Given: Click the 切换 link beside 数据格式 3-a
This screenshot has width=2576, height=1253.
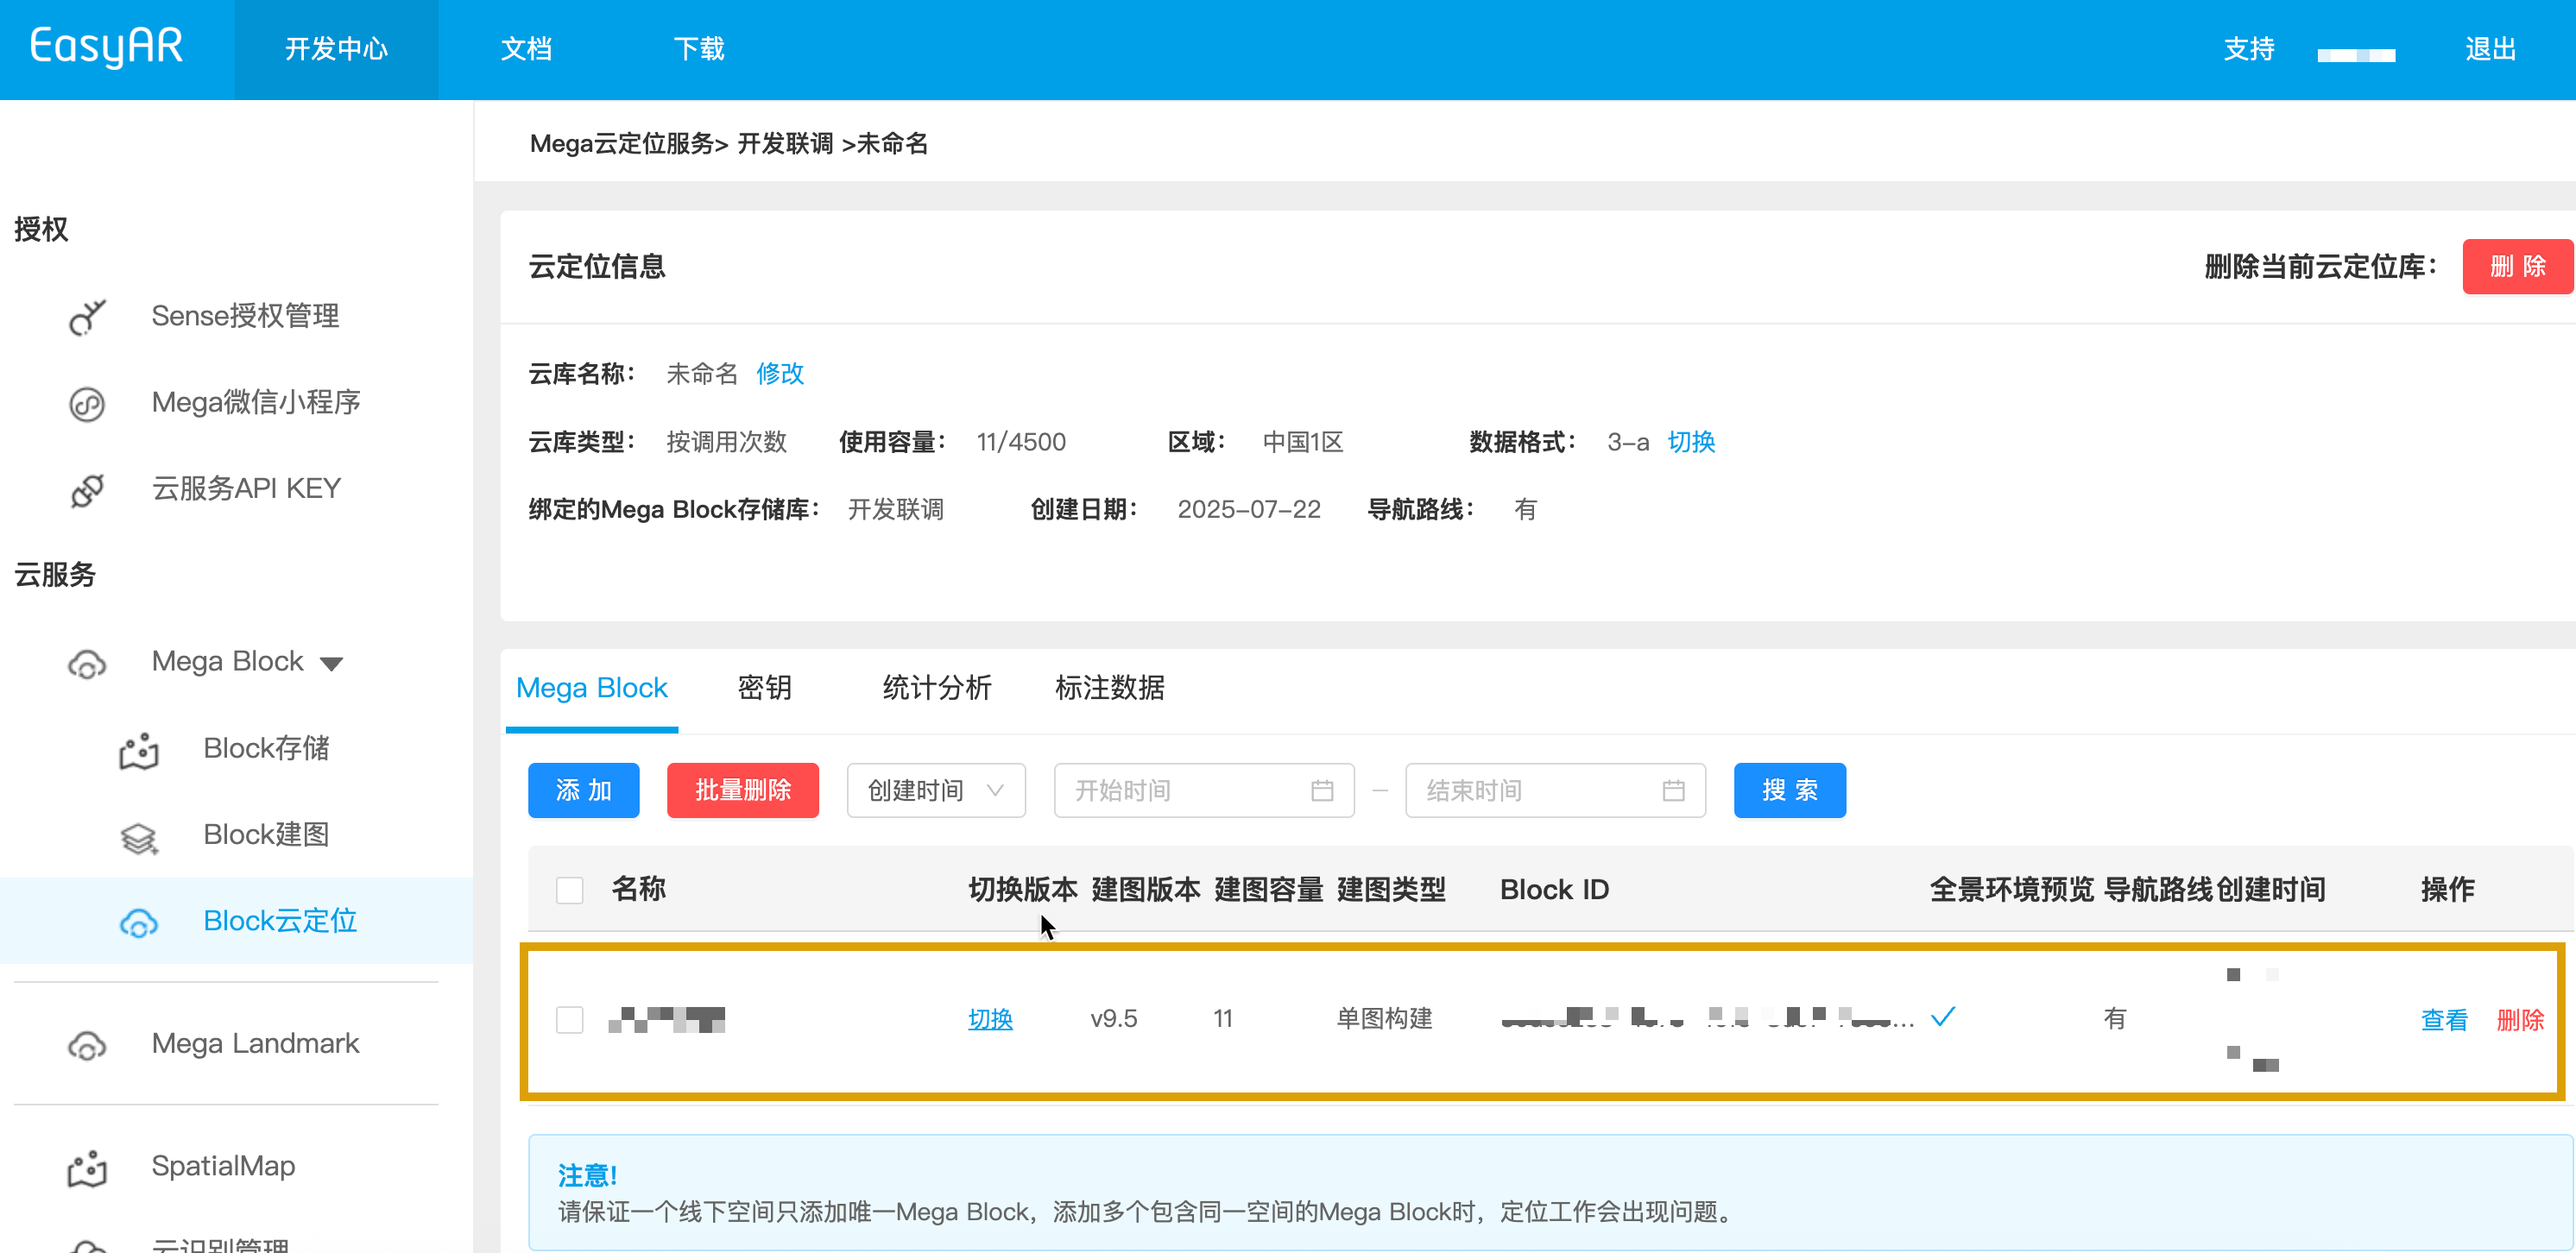Looking at the screenshot, I should [x=1690, y=442].
